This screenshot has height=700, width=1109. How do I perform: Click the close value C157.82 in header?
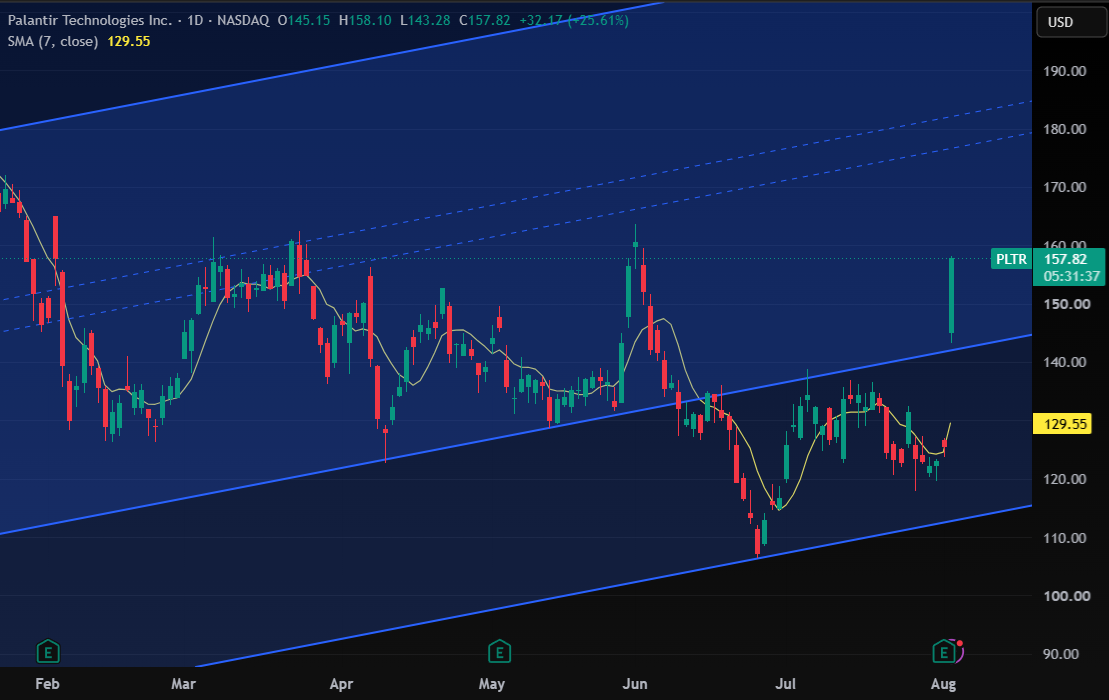pos(484,21)
